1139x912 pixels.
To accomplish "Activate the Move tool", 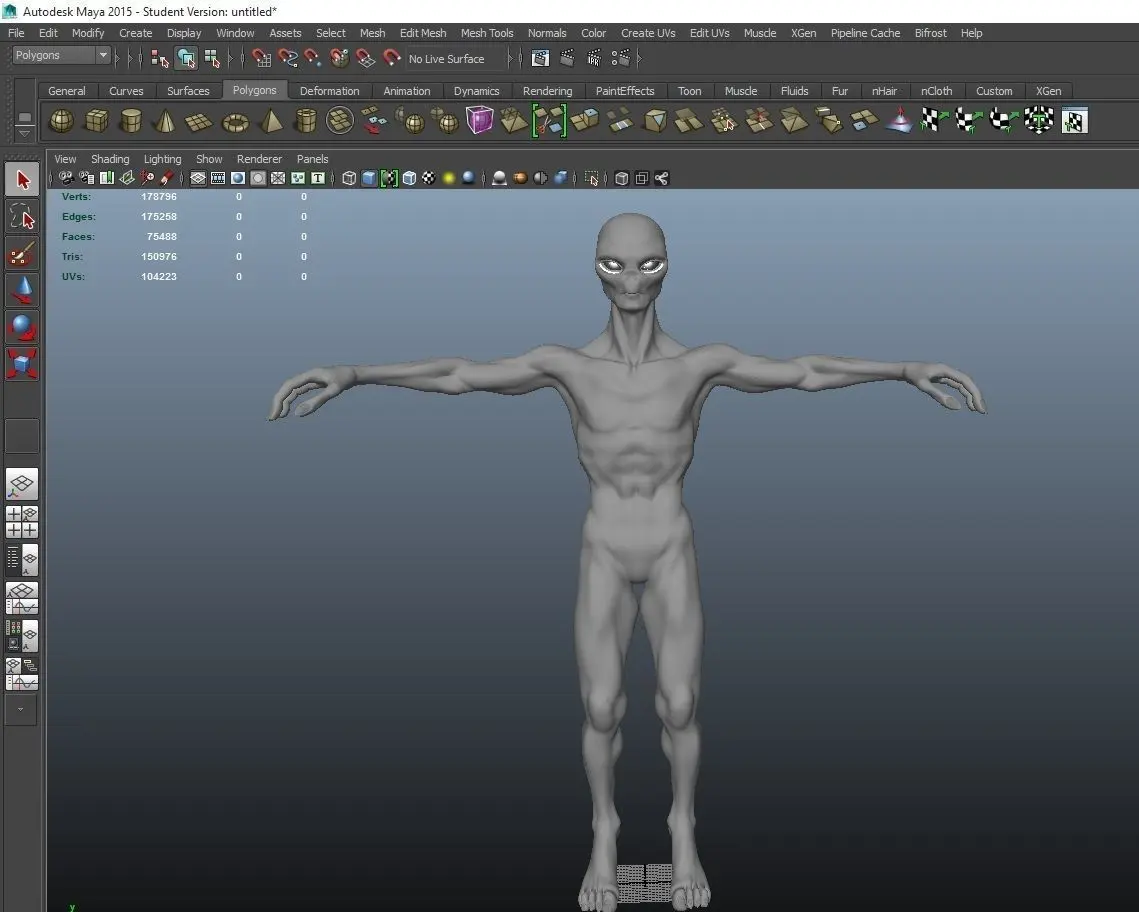I will click(23, 290).
